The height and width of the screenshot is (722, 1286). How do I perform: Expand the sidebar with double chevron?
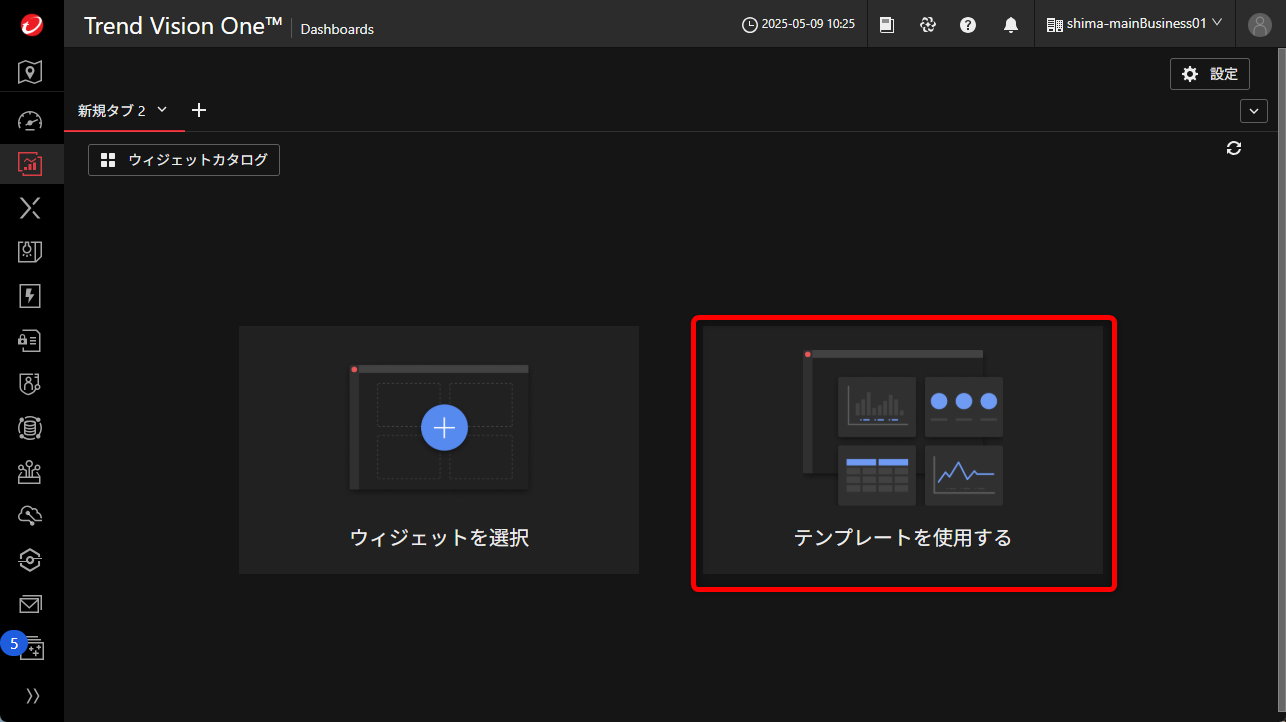(32, 696)
